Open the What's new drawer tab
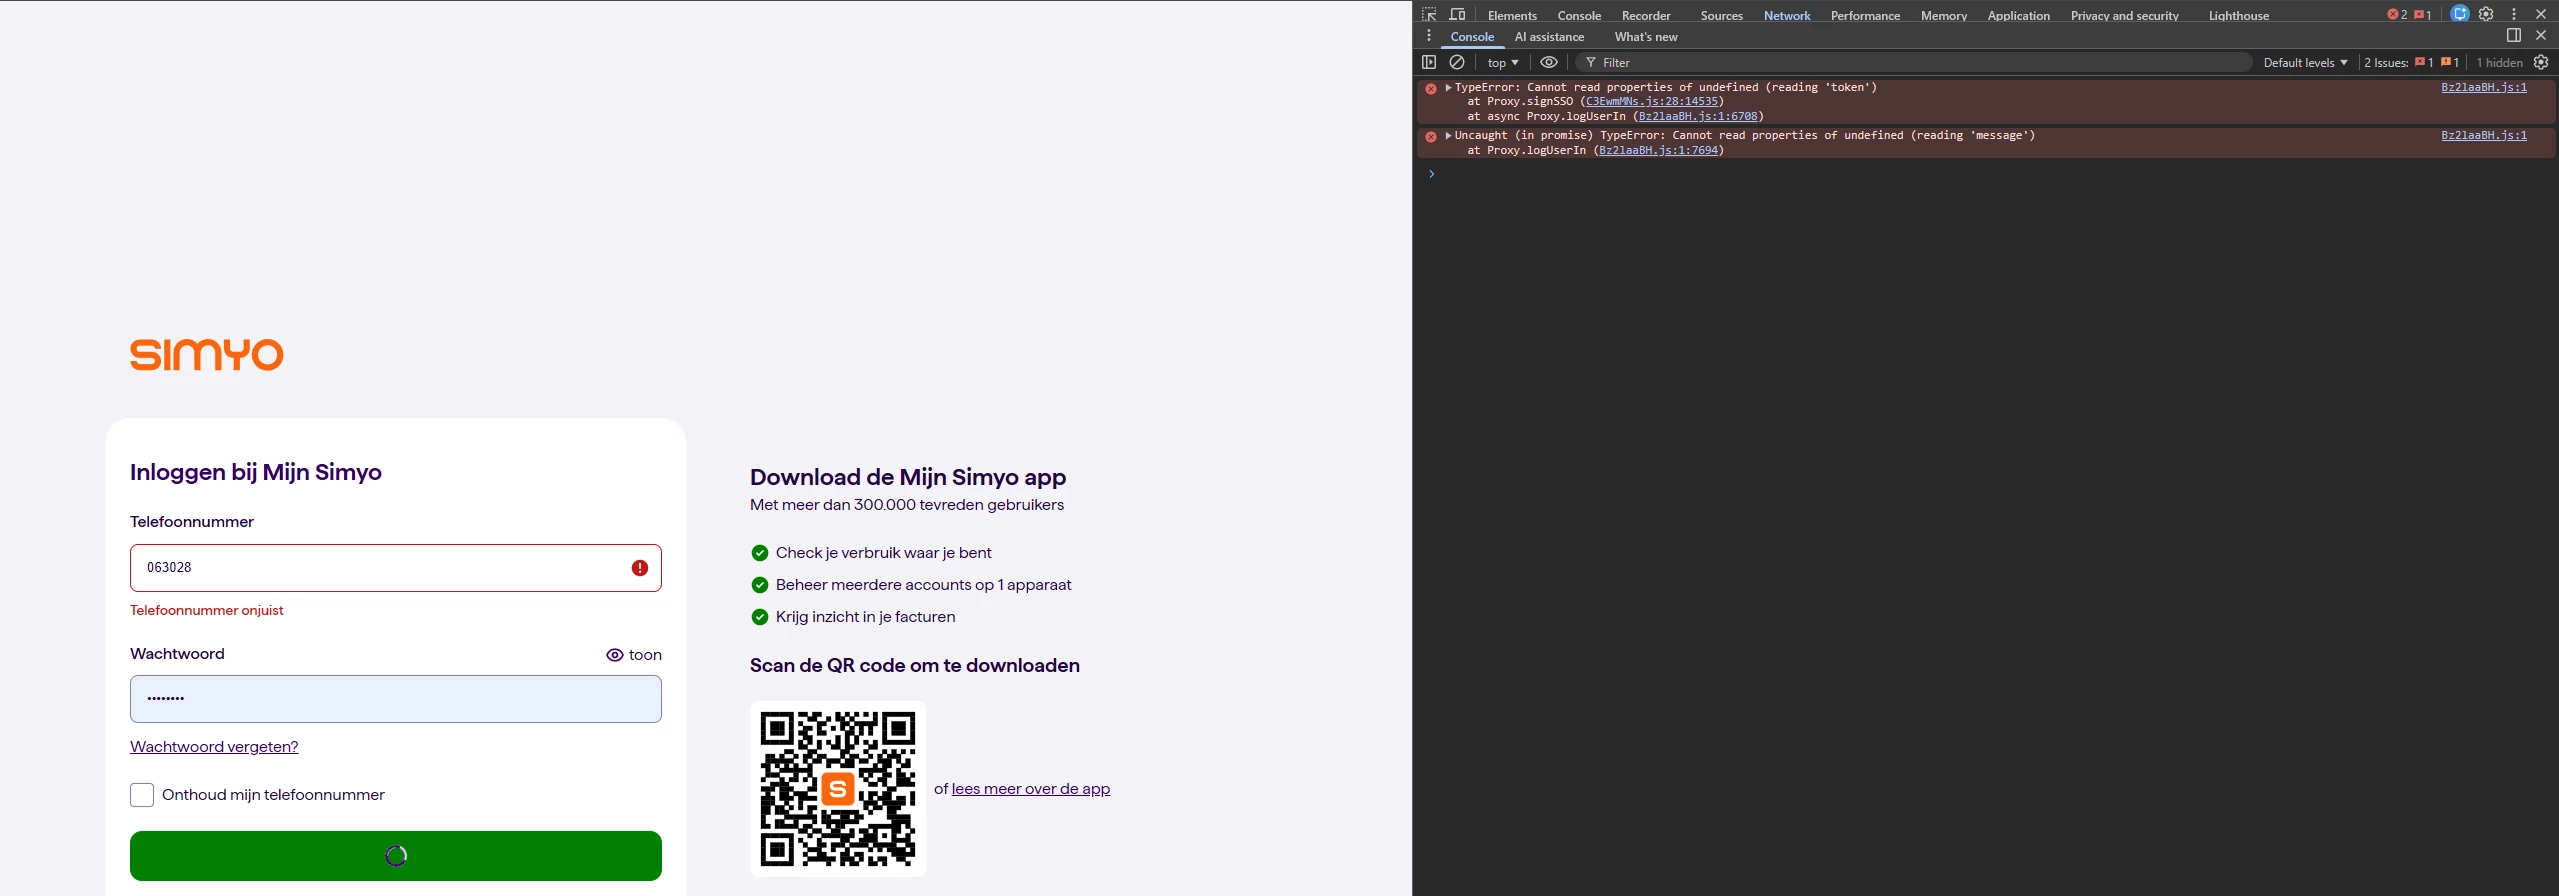2559x896 pixels. [x=1646, y=37]
